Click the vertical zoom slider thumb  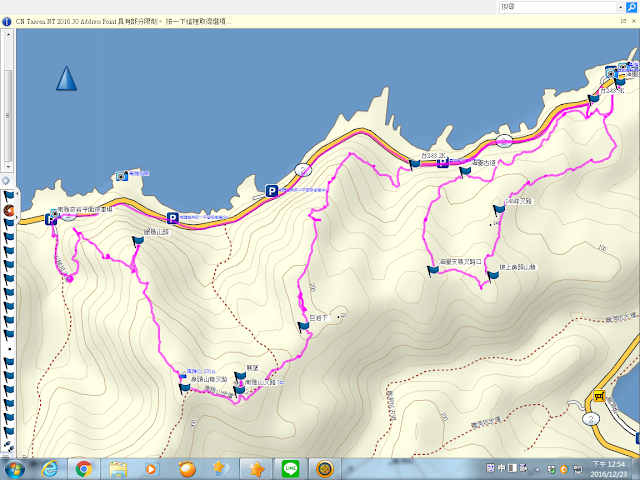tap(8, 116)
